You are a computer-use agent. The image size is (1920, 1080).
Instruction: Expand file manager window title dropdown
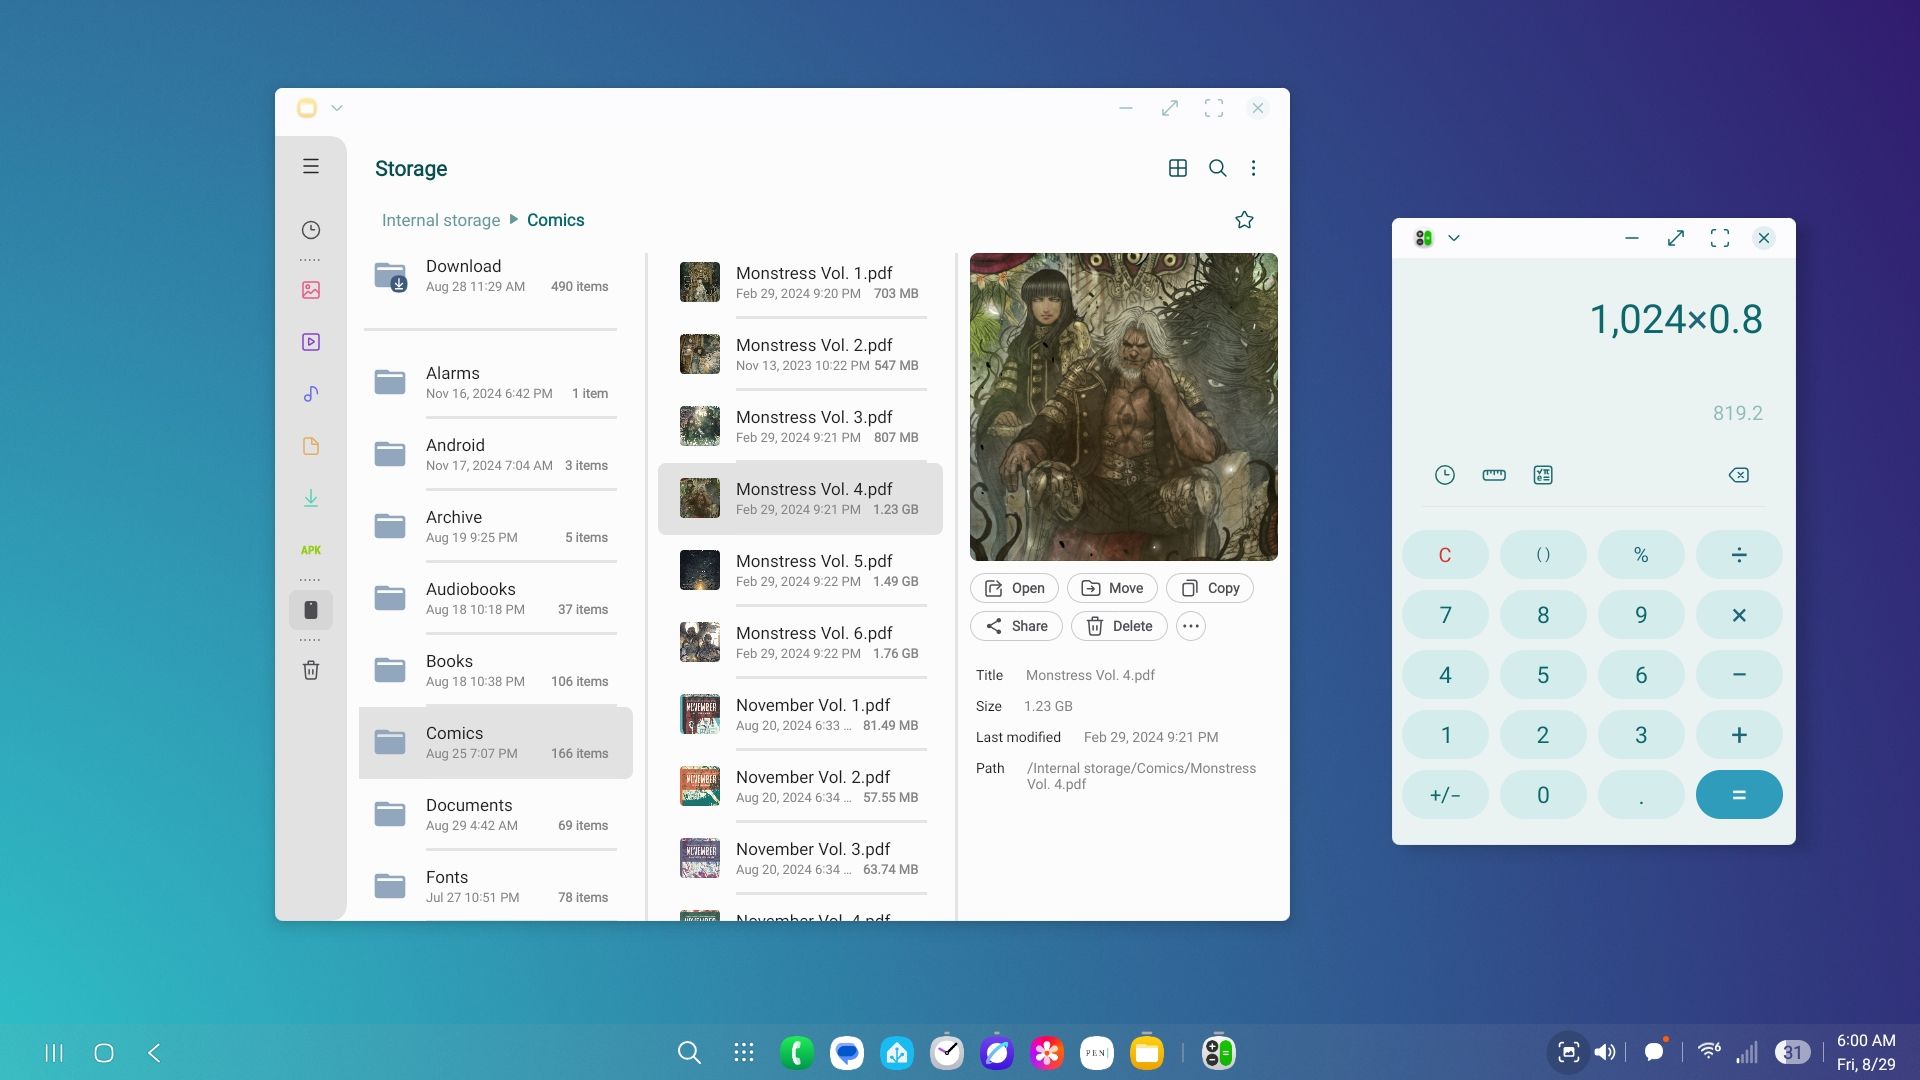(337, 108)
